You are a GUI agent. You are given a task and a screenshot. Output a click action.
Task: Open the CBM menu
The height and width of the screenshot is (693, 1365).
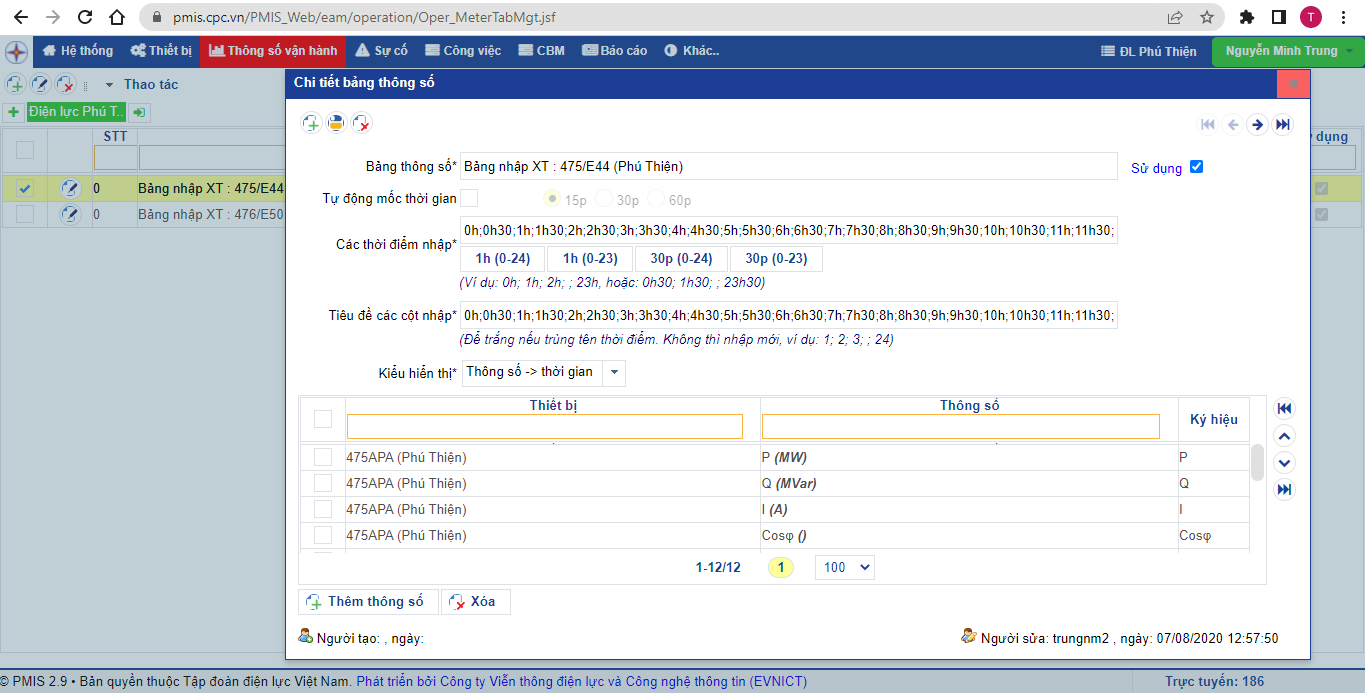[542, 51]
